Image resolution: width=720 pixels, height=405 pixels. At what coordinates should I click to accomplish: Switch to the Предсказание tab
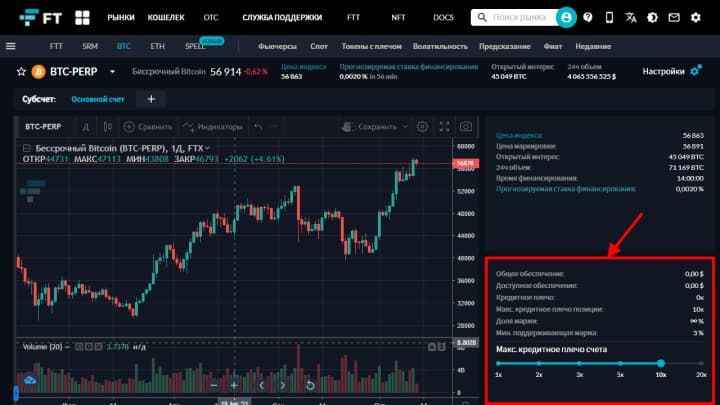pos(505,46)
